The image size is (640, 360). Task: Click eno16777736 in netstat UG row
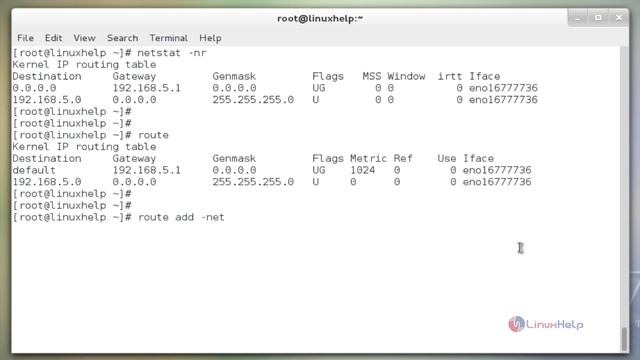pos(503,88)
